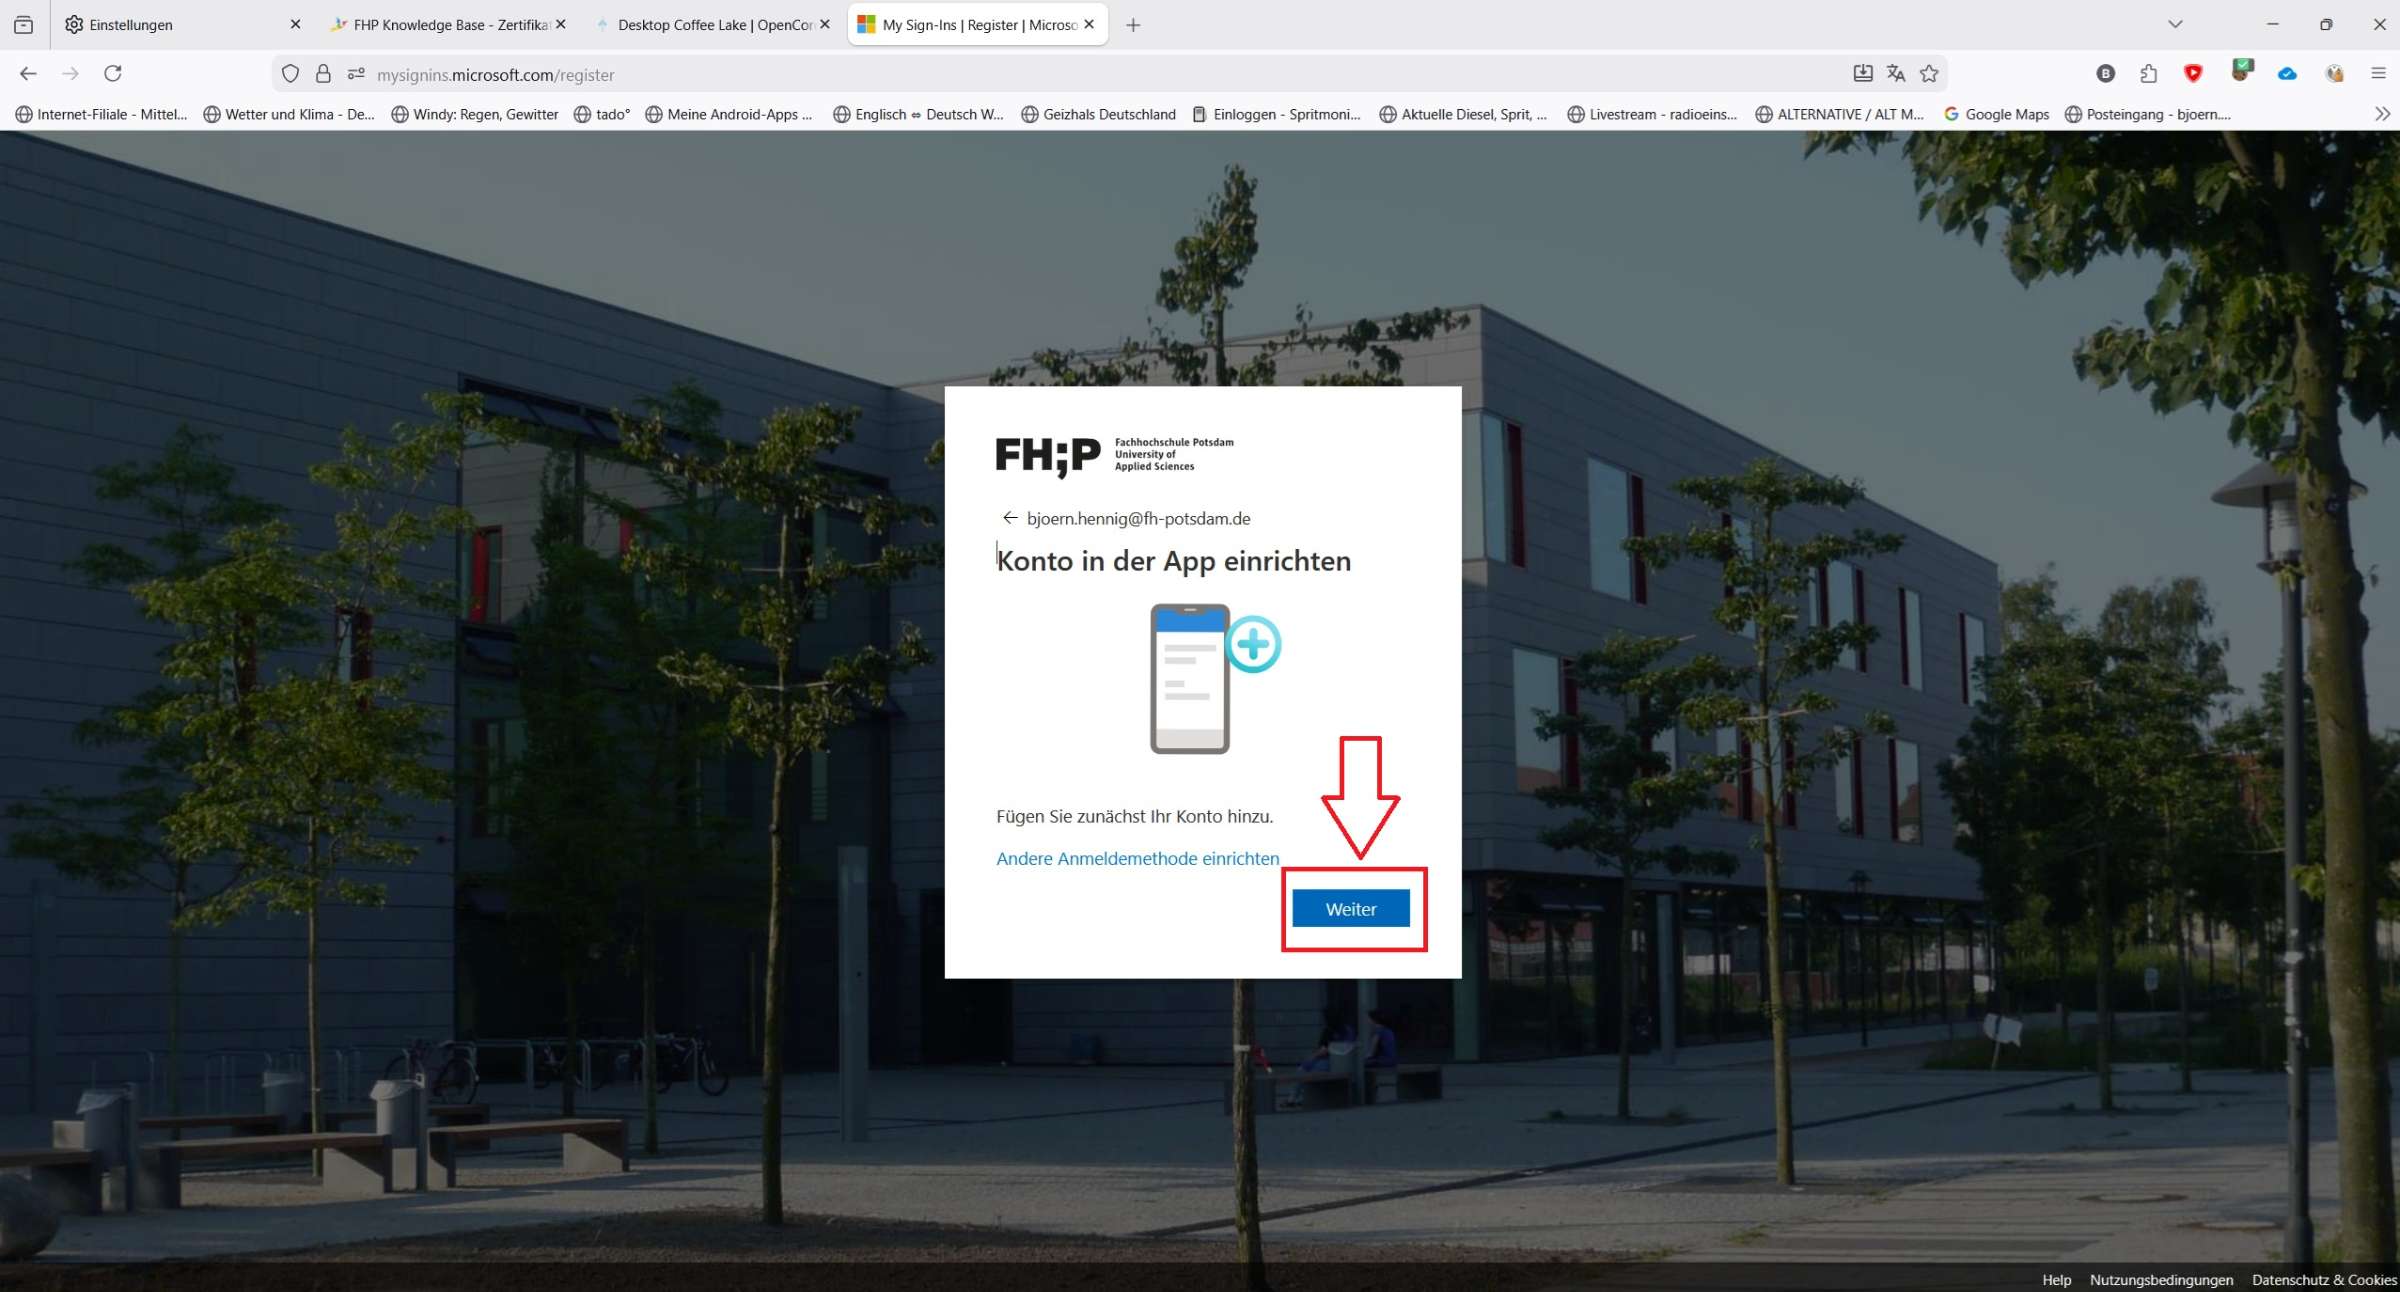Click the tracking protection shield icon

290,74
